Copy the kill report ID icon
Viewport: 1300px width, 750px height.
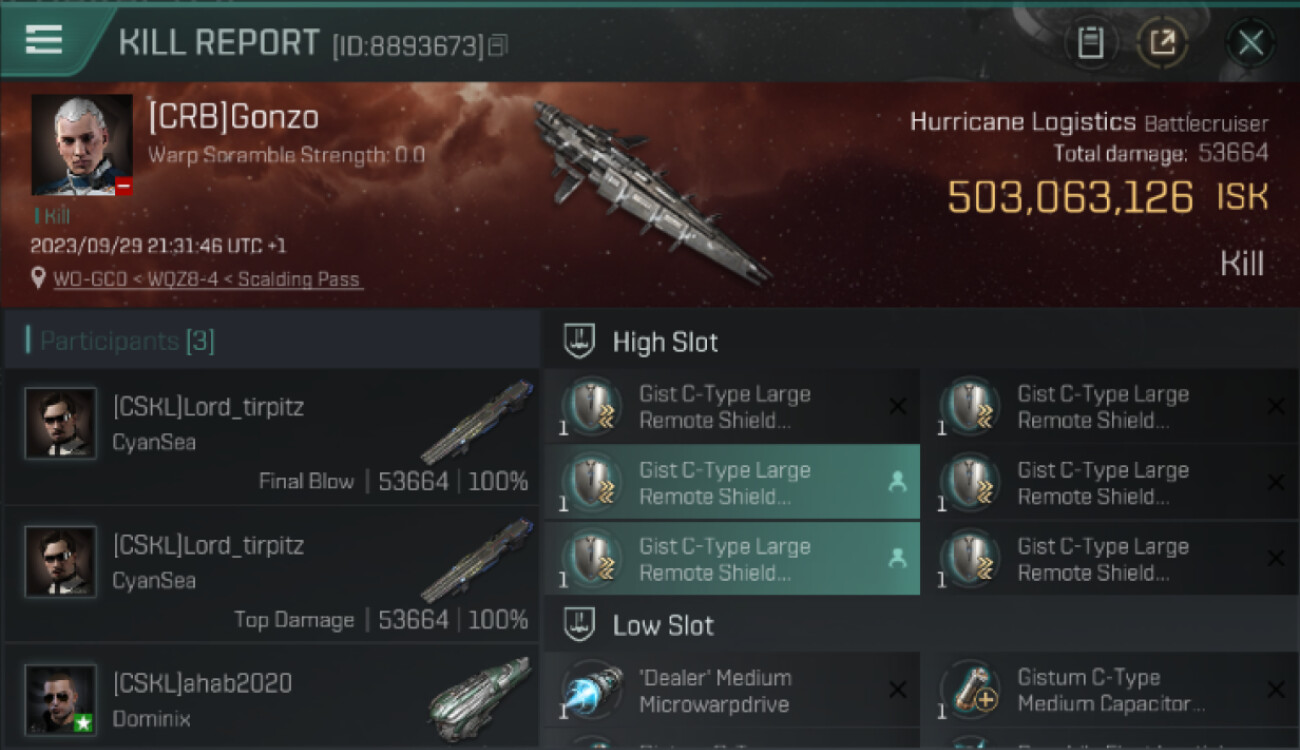tap(497, 45)
